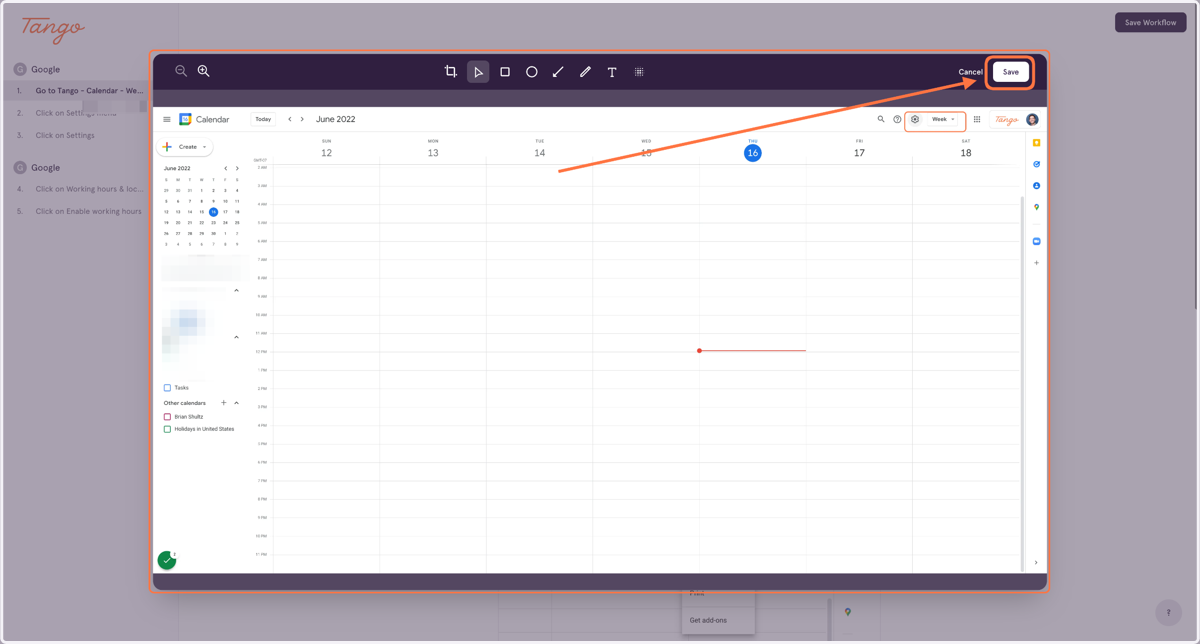1200x644 pixels.
Task: Select the Pencil freehand tool
Action: (585, 72)
